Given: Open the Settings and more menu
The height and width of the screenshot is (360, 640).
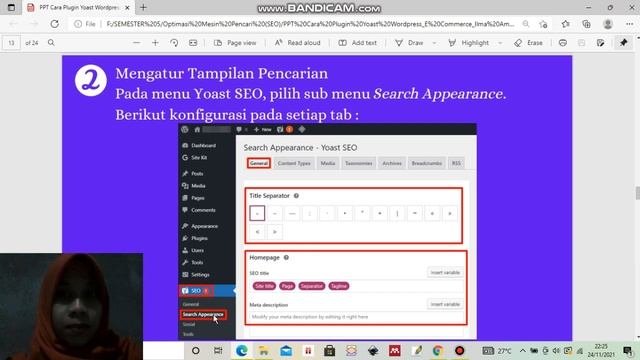Looking at the screenshot, I should [x=629, y=24].
